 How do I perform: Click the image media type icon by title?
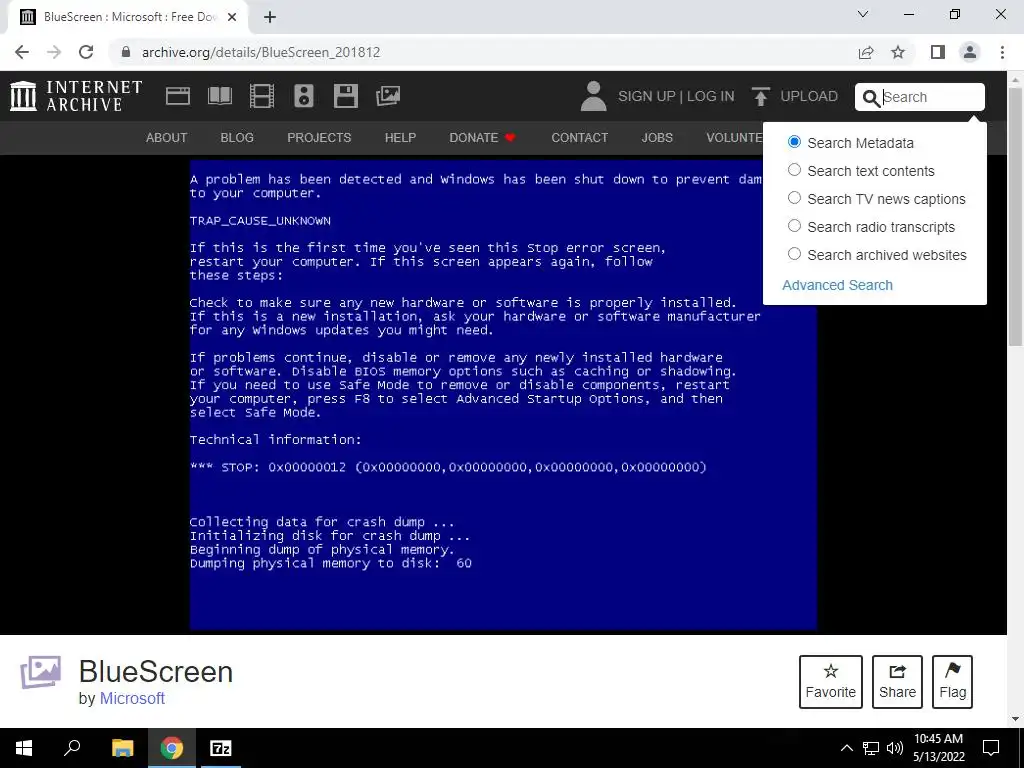pyautogui.click(x=40, y=672)
